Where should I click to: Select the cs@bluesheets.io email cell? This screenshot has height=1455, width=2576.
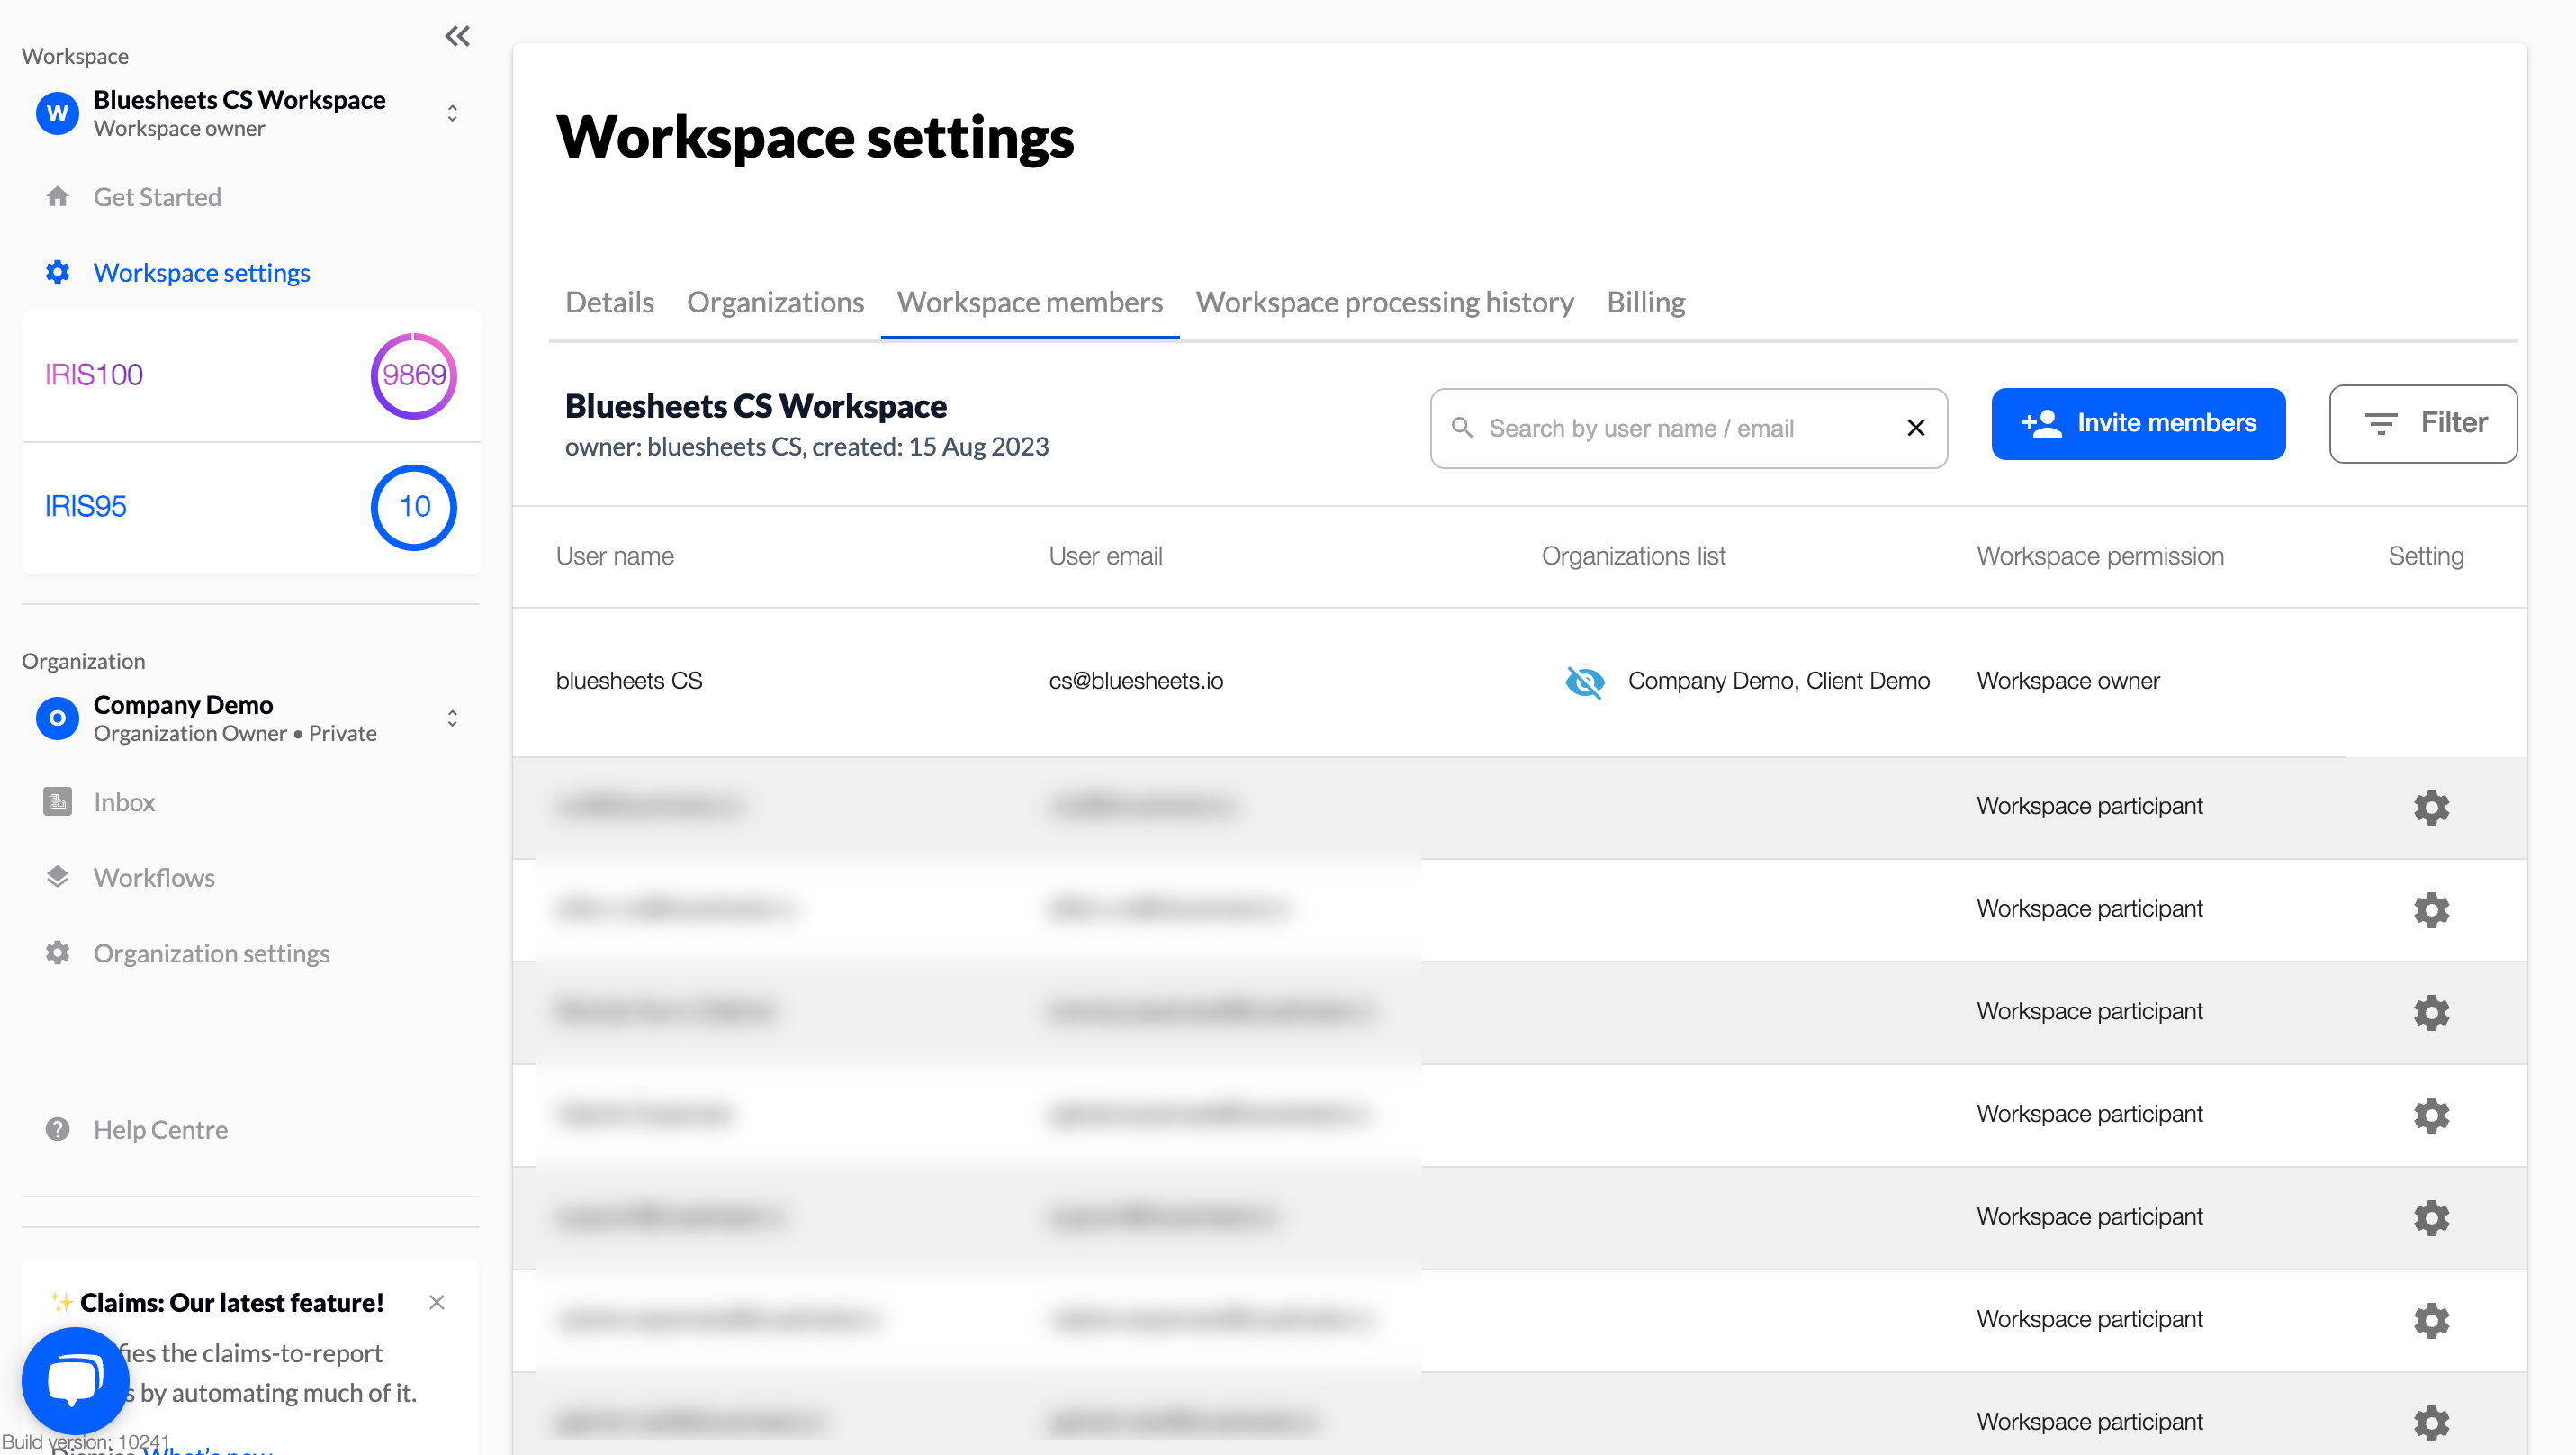pos(1136,680)
